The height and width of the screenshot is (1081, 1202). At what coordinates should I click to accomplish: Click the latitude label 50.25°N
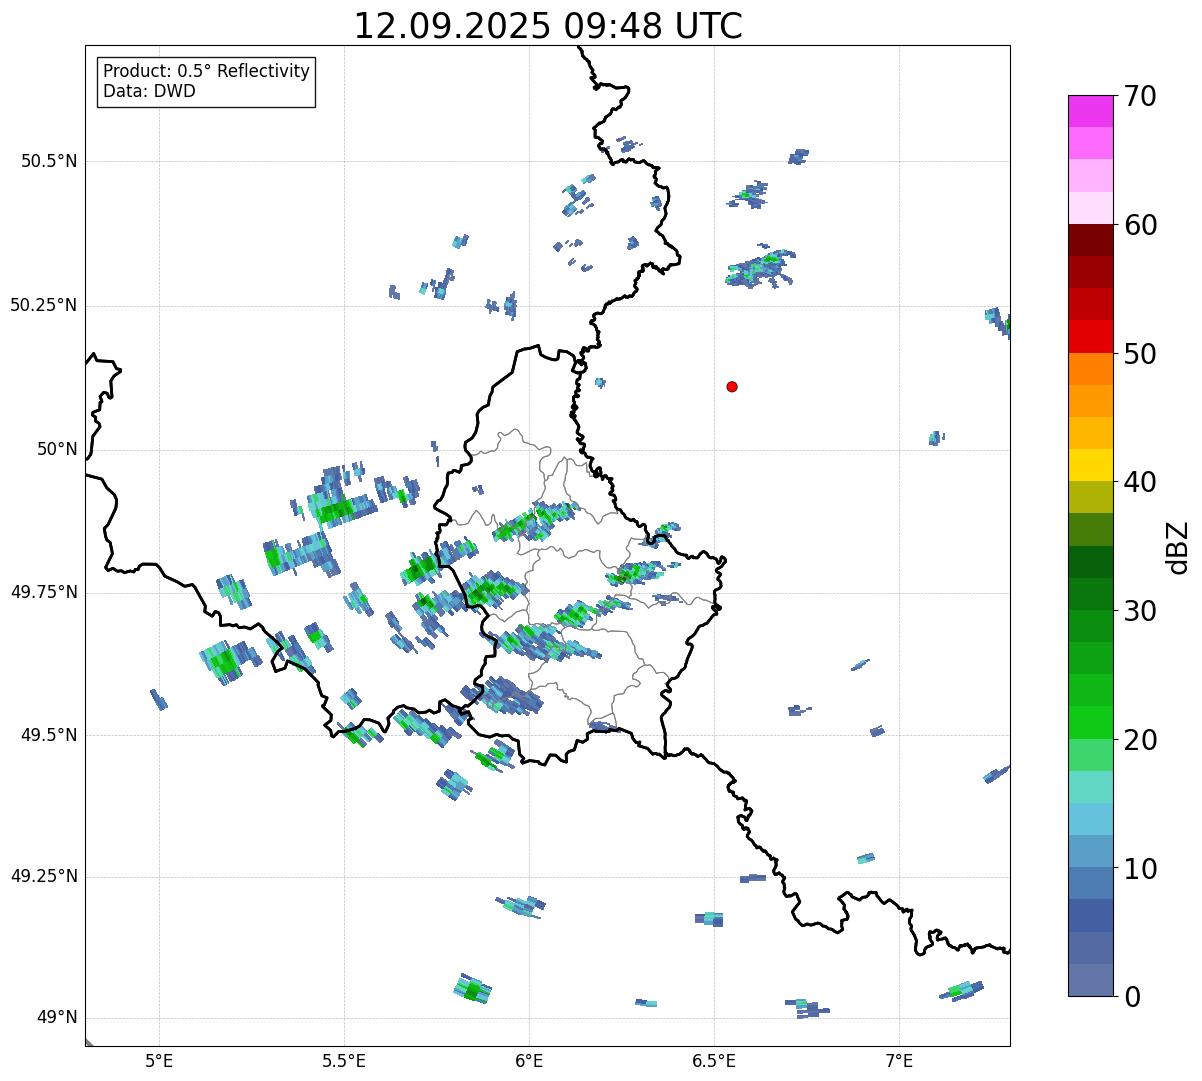point(44,305)
